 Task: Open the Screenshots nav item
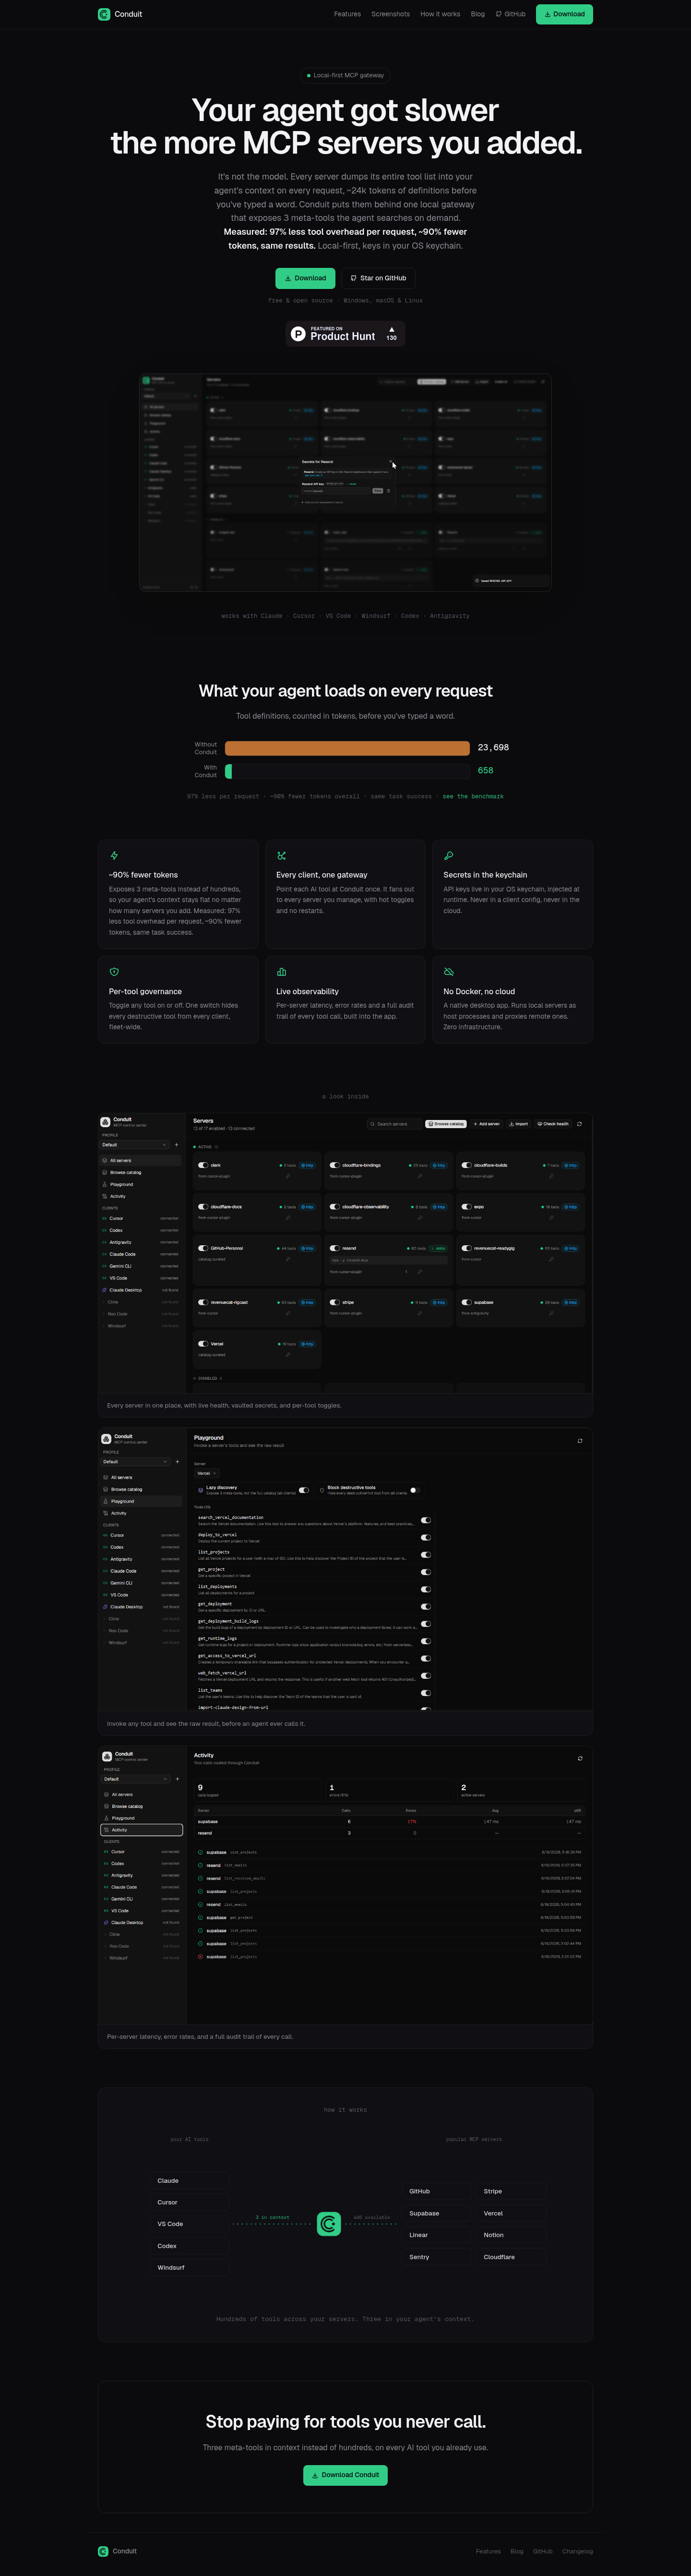[x=390, y=14]
